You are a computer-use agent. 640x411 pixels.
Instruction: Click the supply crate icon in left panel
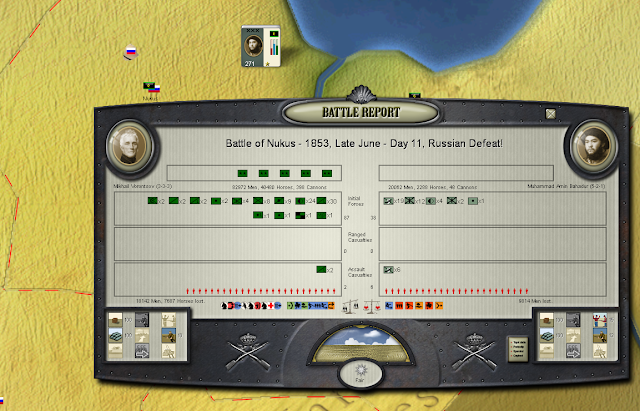(116, 320)
